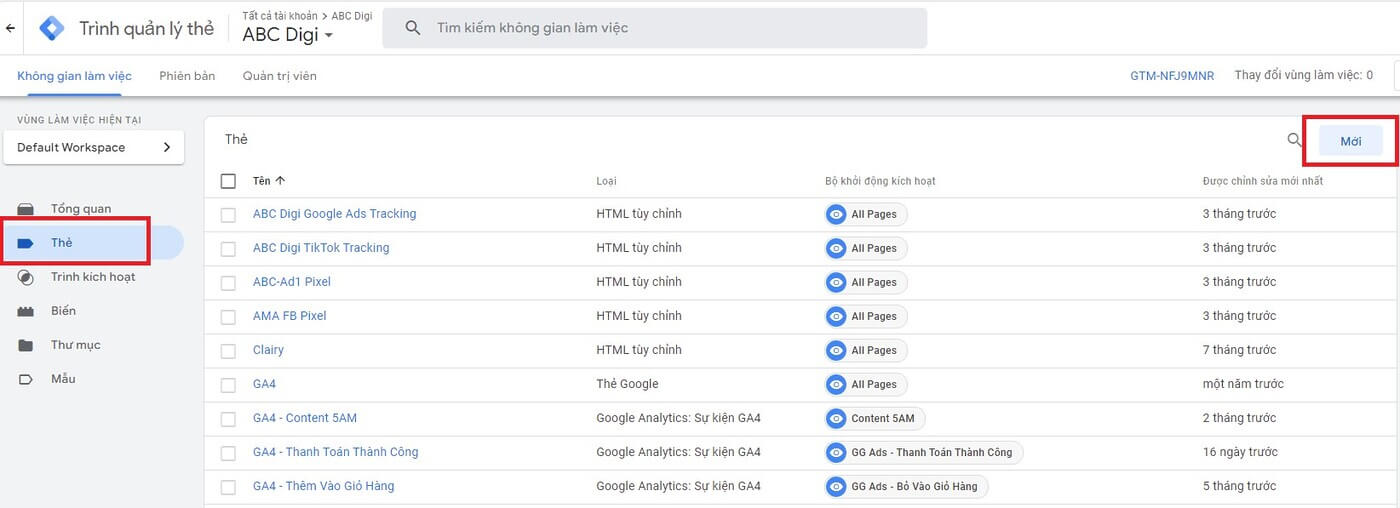Click the Loại column header
Viewport: 1400px width, 508px height.
(606, 181)
